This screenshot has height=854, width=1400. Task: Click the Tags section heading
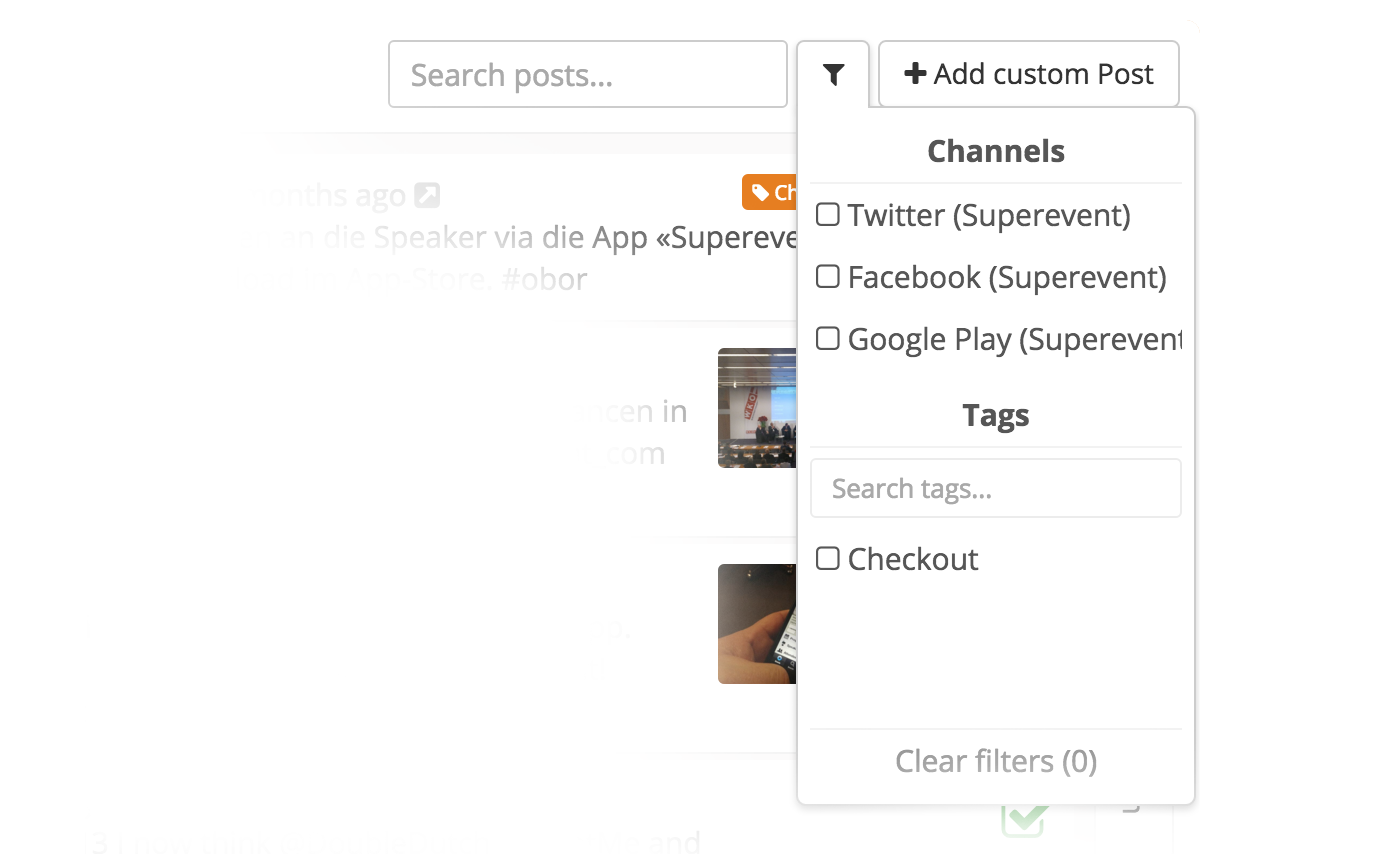point(996,415)
